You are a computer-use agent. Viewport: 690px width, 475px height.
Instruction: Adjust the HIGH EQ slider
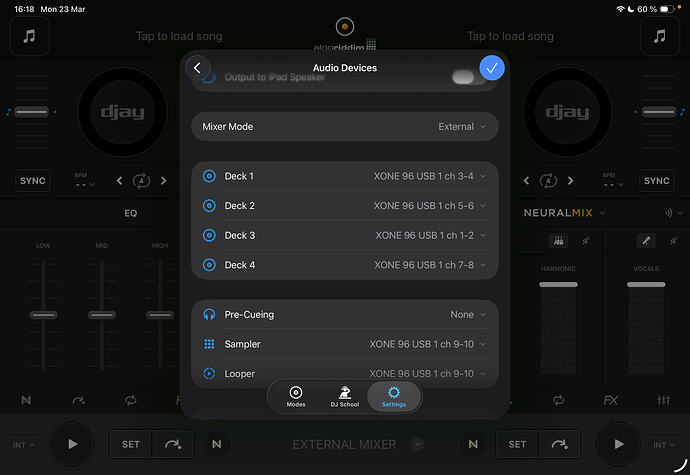160,315
